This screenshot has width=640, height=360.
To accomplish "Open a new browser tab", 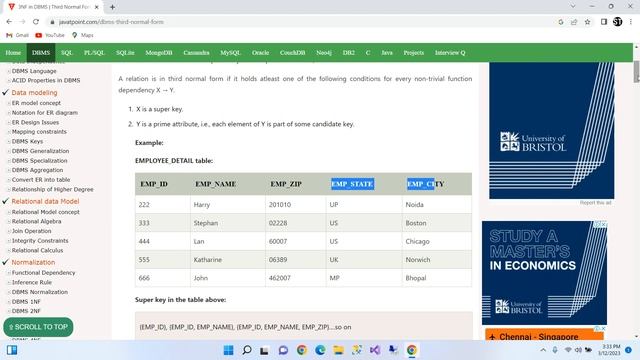I will tap(112, 7).
